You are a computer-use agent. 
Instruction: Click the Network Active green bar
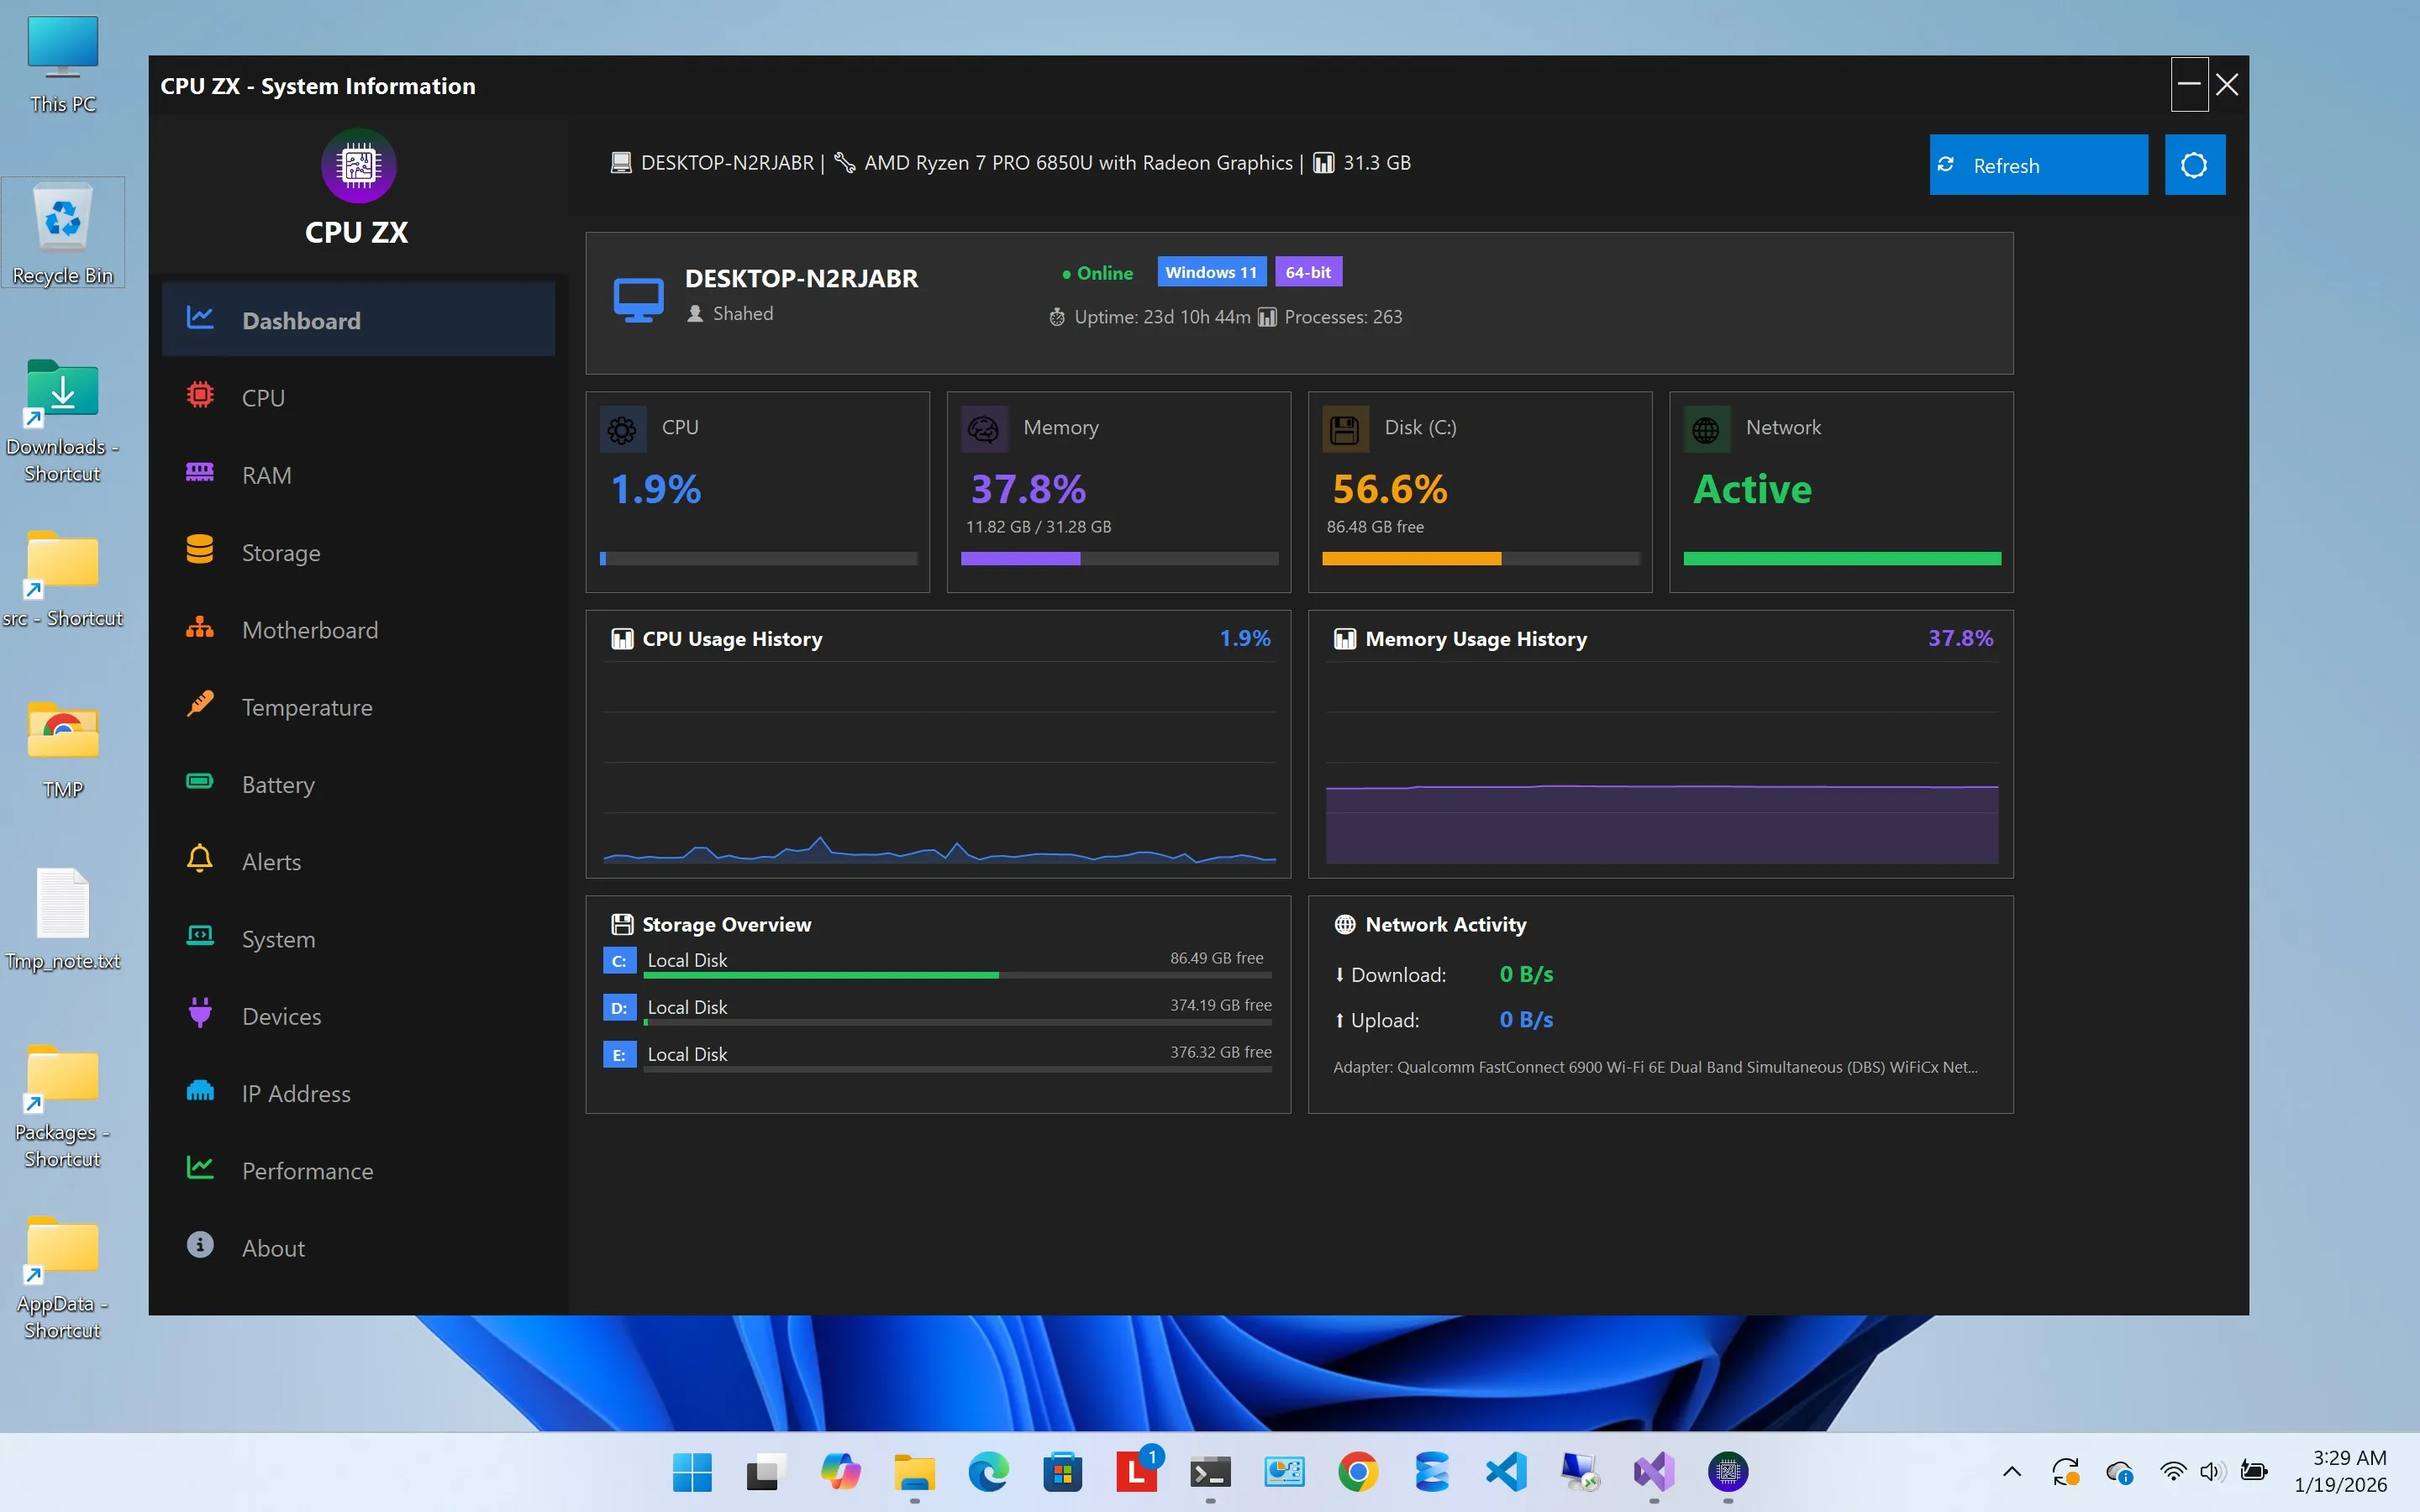(x=1842, y=559)
